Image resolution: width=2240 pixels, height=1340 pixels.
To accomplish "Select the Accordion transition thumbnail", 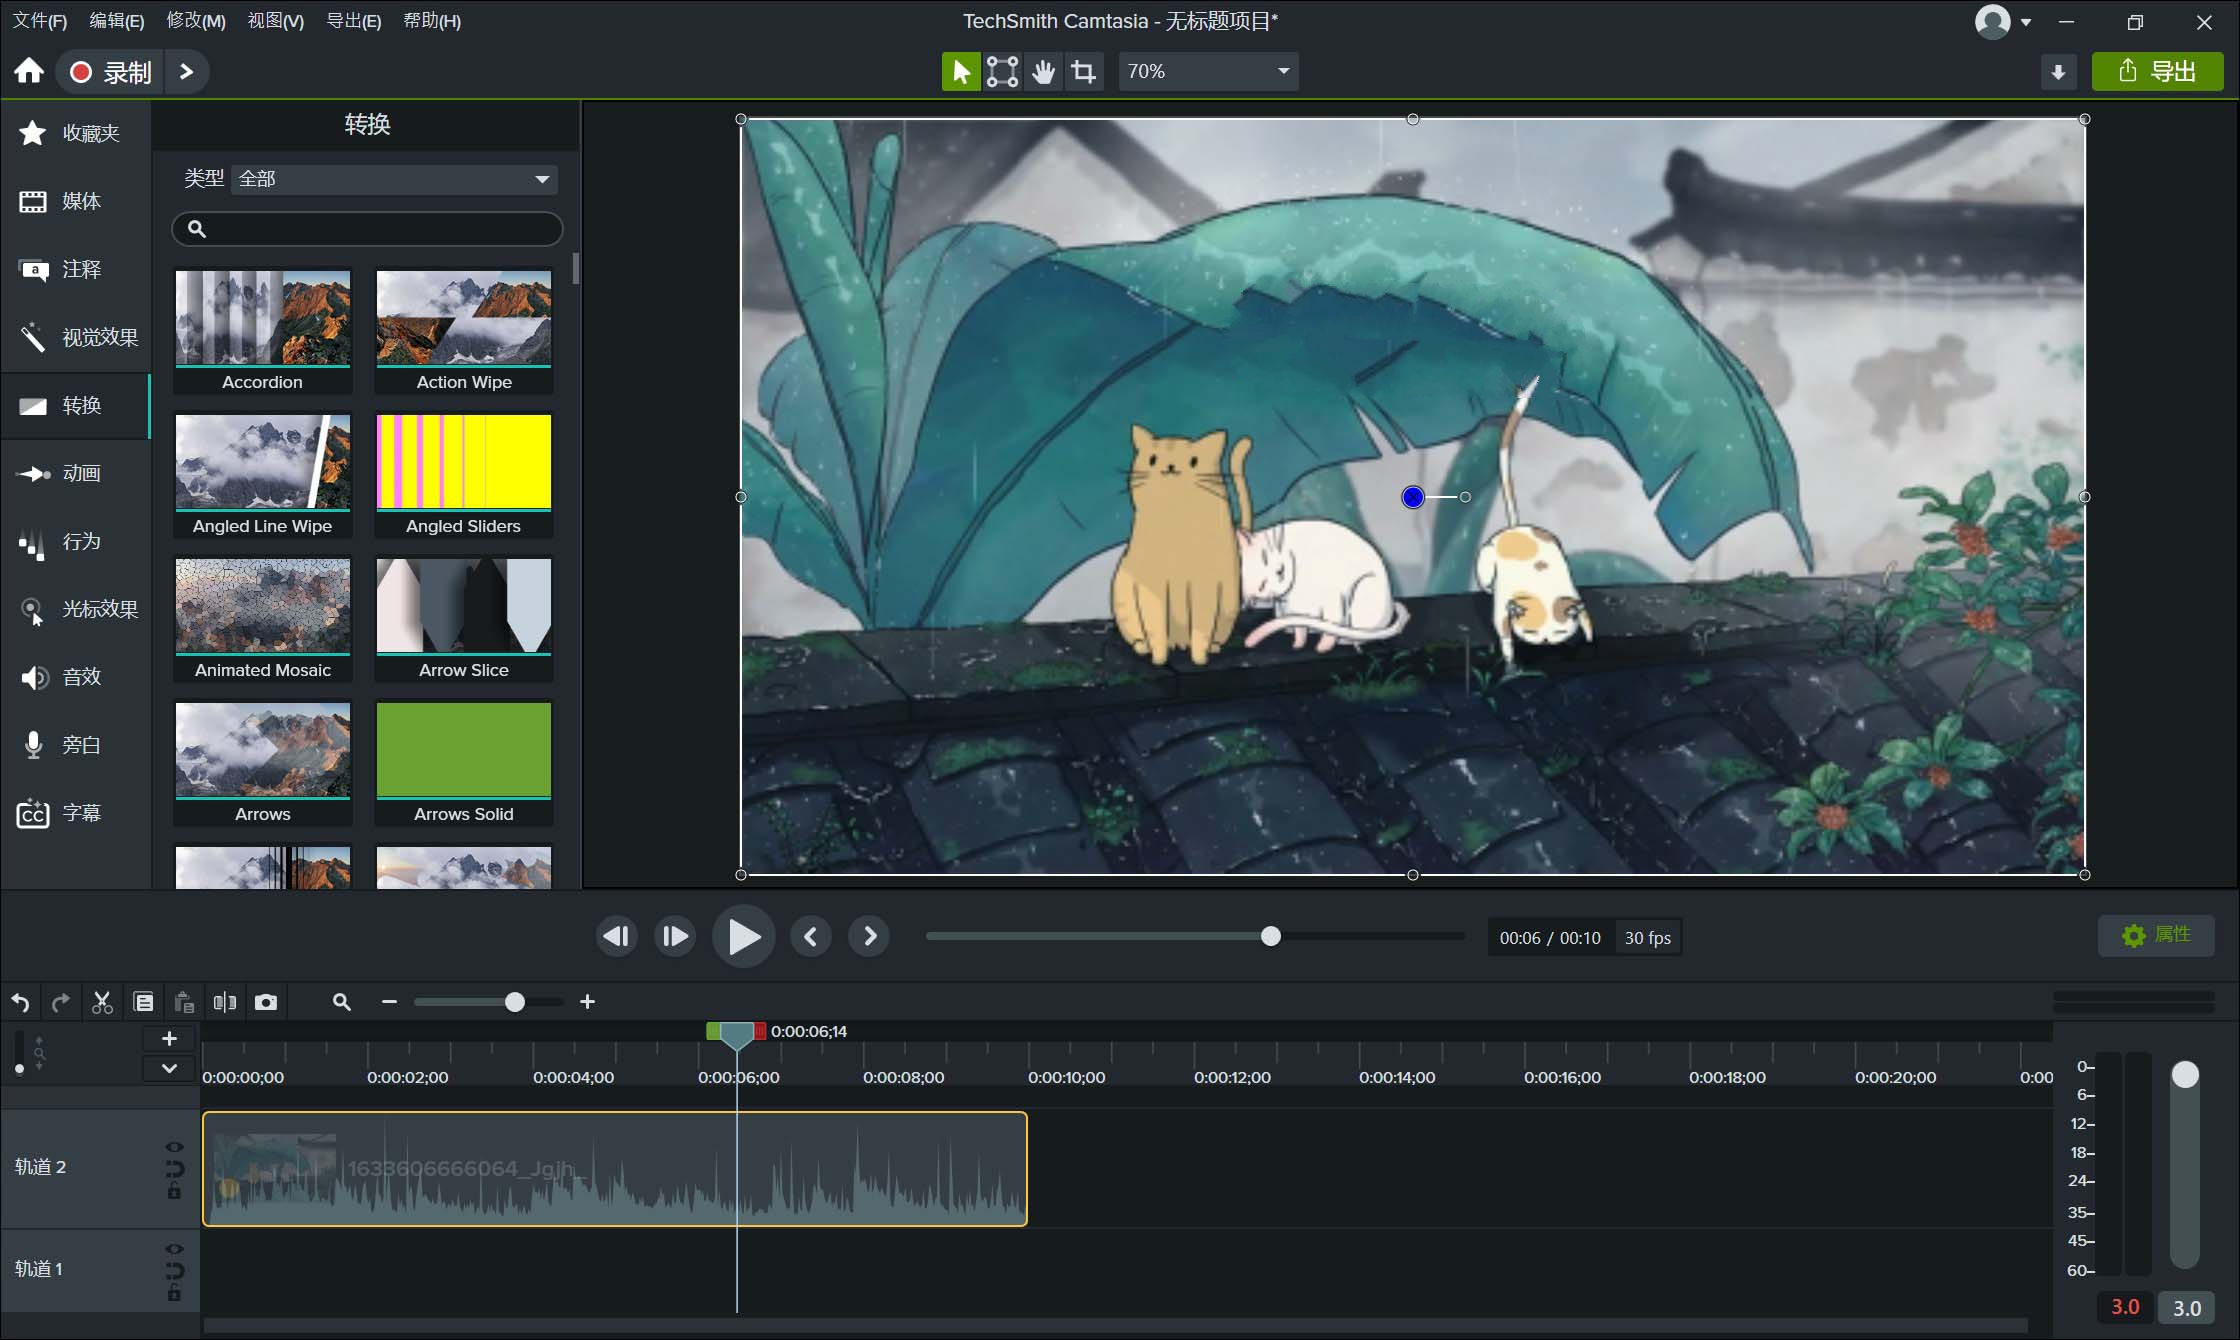I will (x=263, y=331).
